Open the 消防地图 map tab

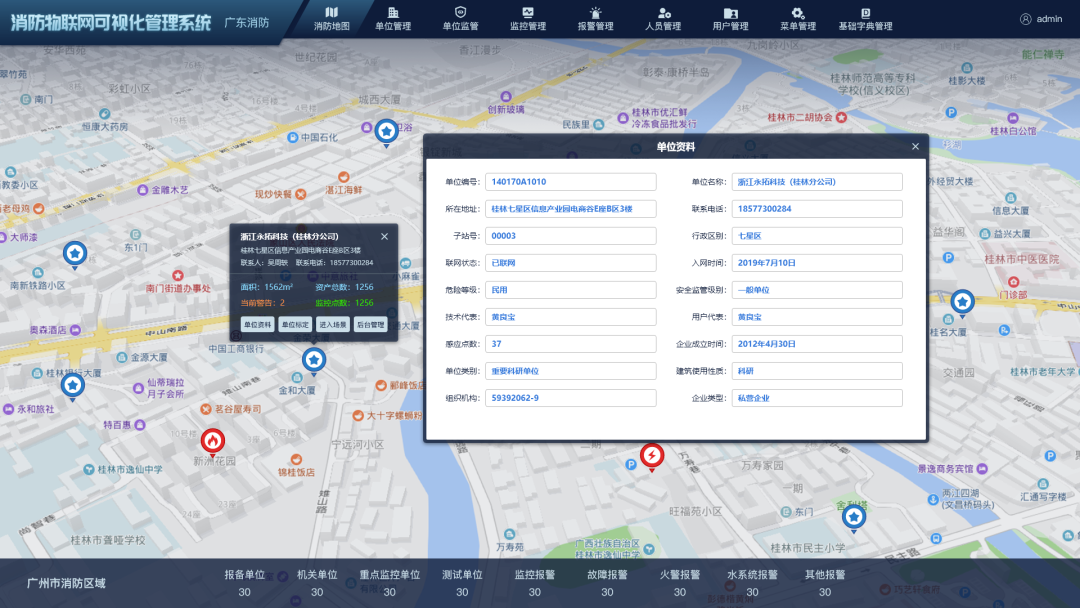click(x=332, y=19)
